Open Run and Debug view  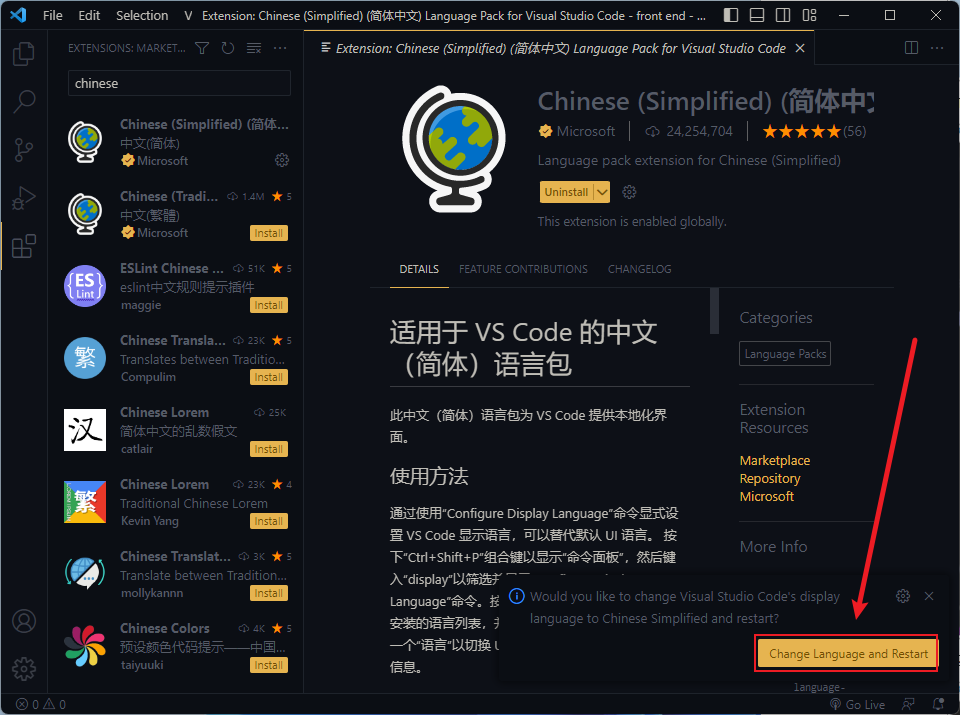point(24,198)
